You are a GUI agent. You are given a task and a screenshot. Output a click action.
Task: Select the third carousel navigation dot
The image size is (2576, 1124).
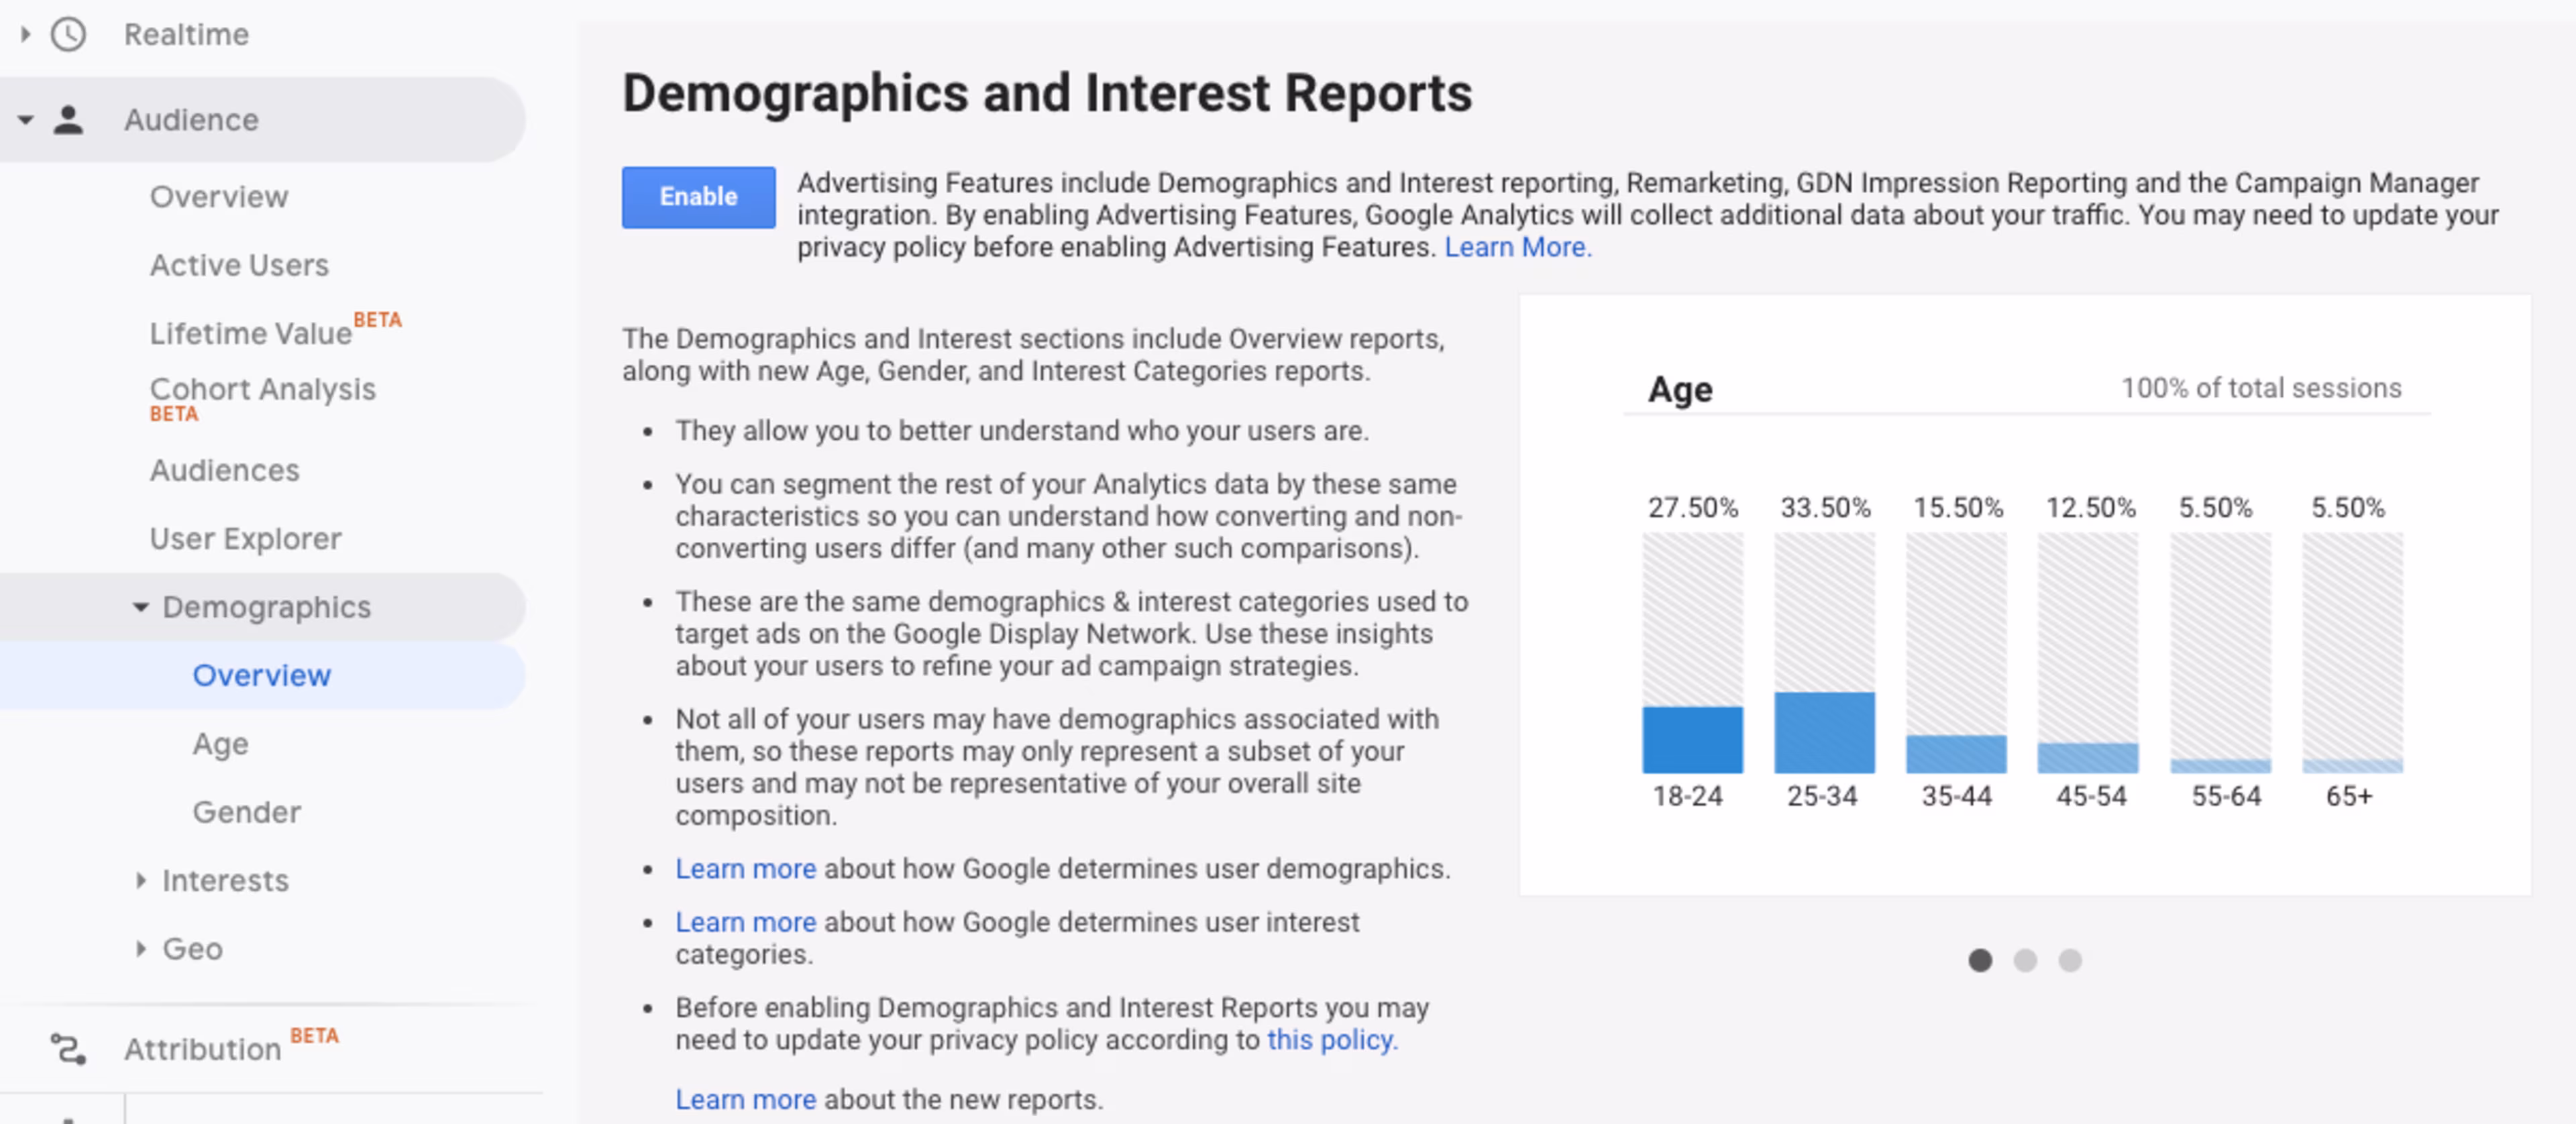tap(2070, 960)
